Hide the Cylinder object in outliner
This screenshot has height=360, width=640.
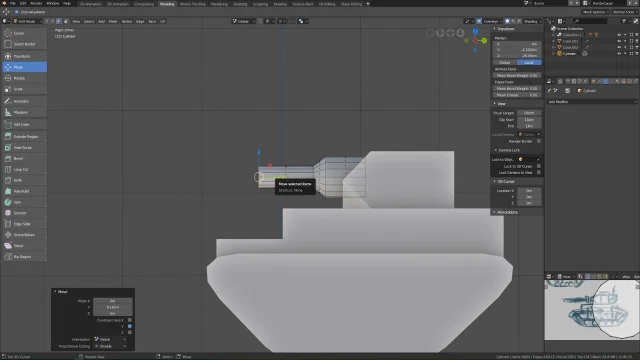[619, 53]
